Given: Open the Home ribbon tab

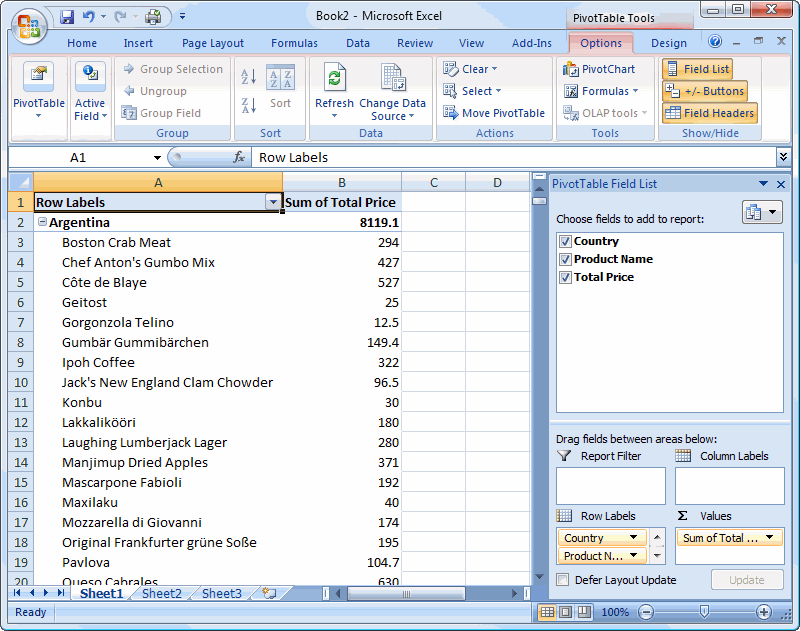Looking at the screenshot, I should click(x=82, y=43).
